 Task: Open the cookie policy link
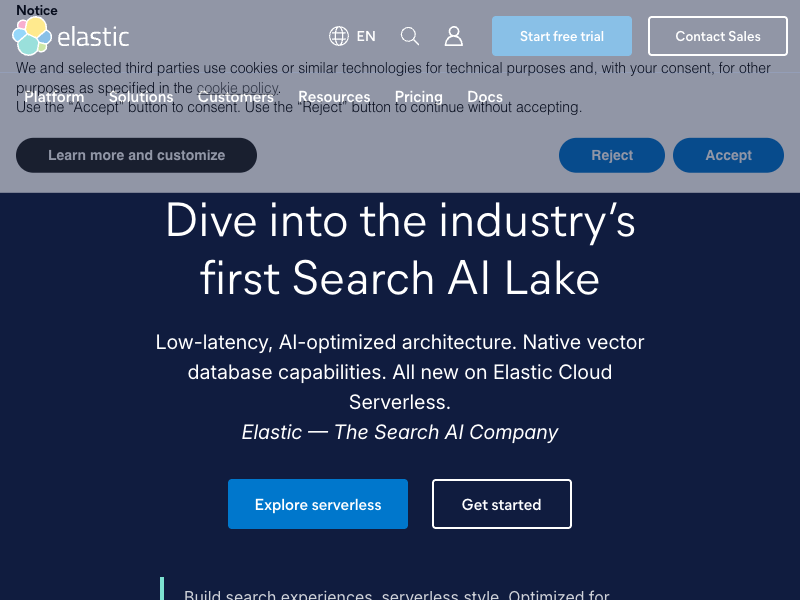pyautogui.click(x=237, y=88)
